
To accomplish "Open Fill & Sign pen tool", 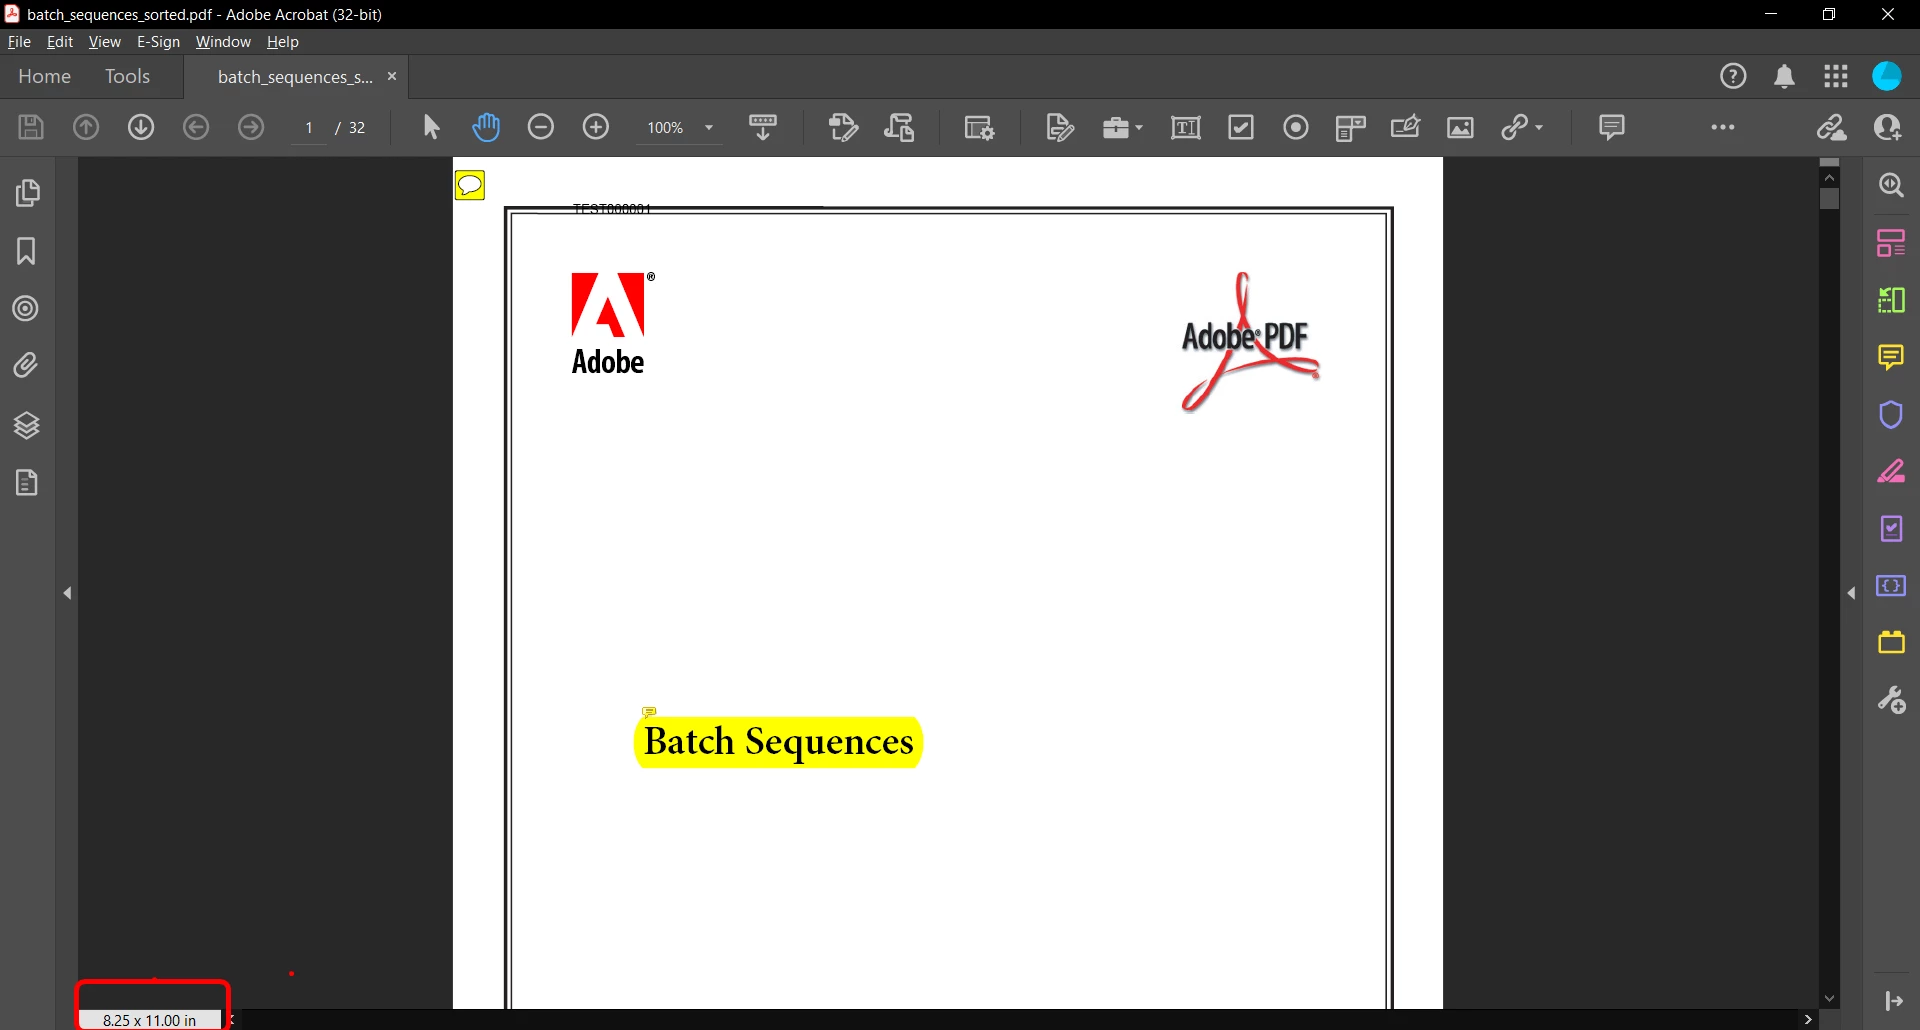I will pyautogui.click(x=1891, y=472).
